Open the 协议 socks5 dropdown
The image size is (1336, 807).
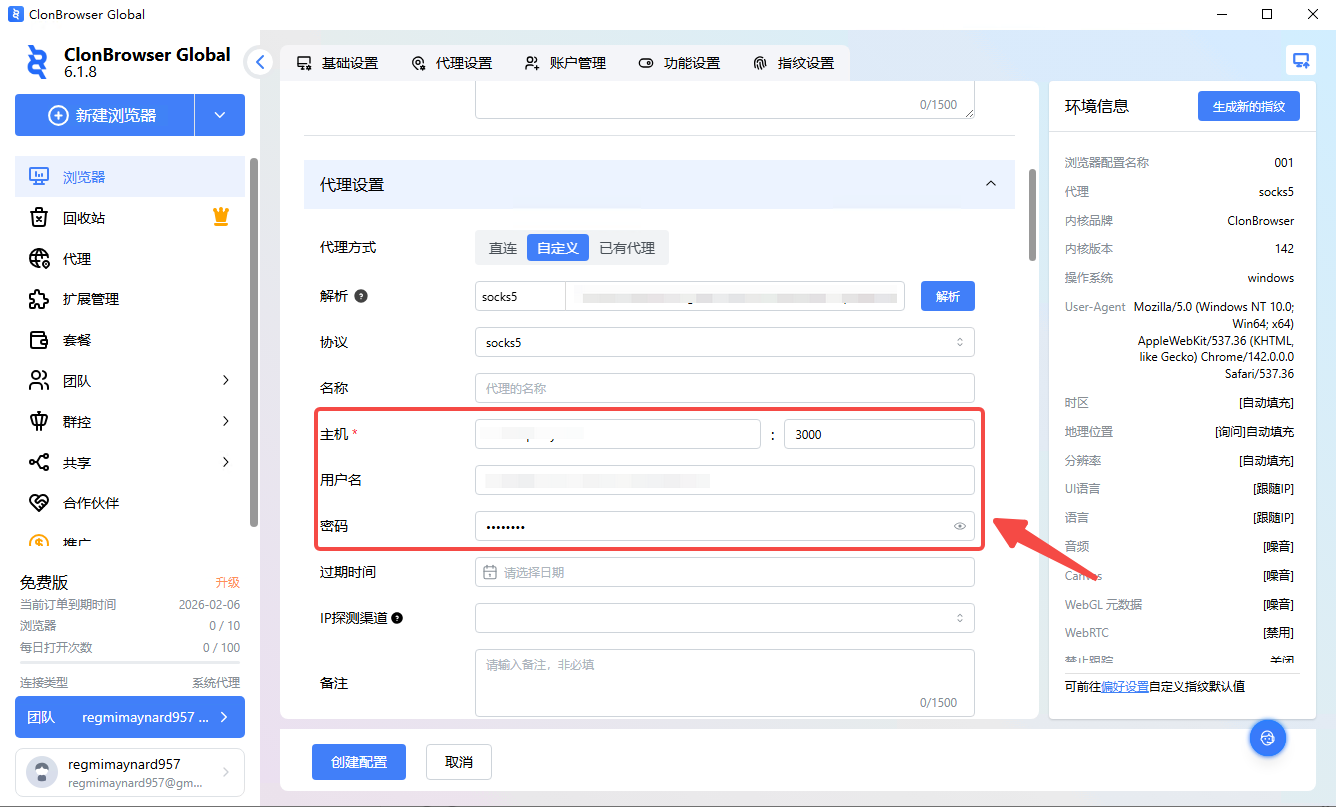pyautogui.click(x=724, y=342)
